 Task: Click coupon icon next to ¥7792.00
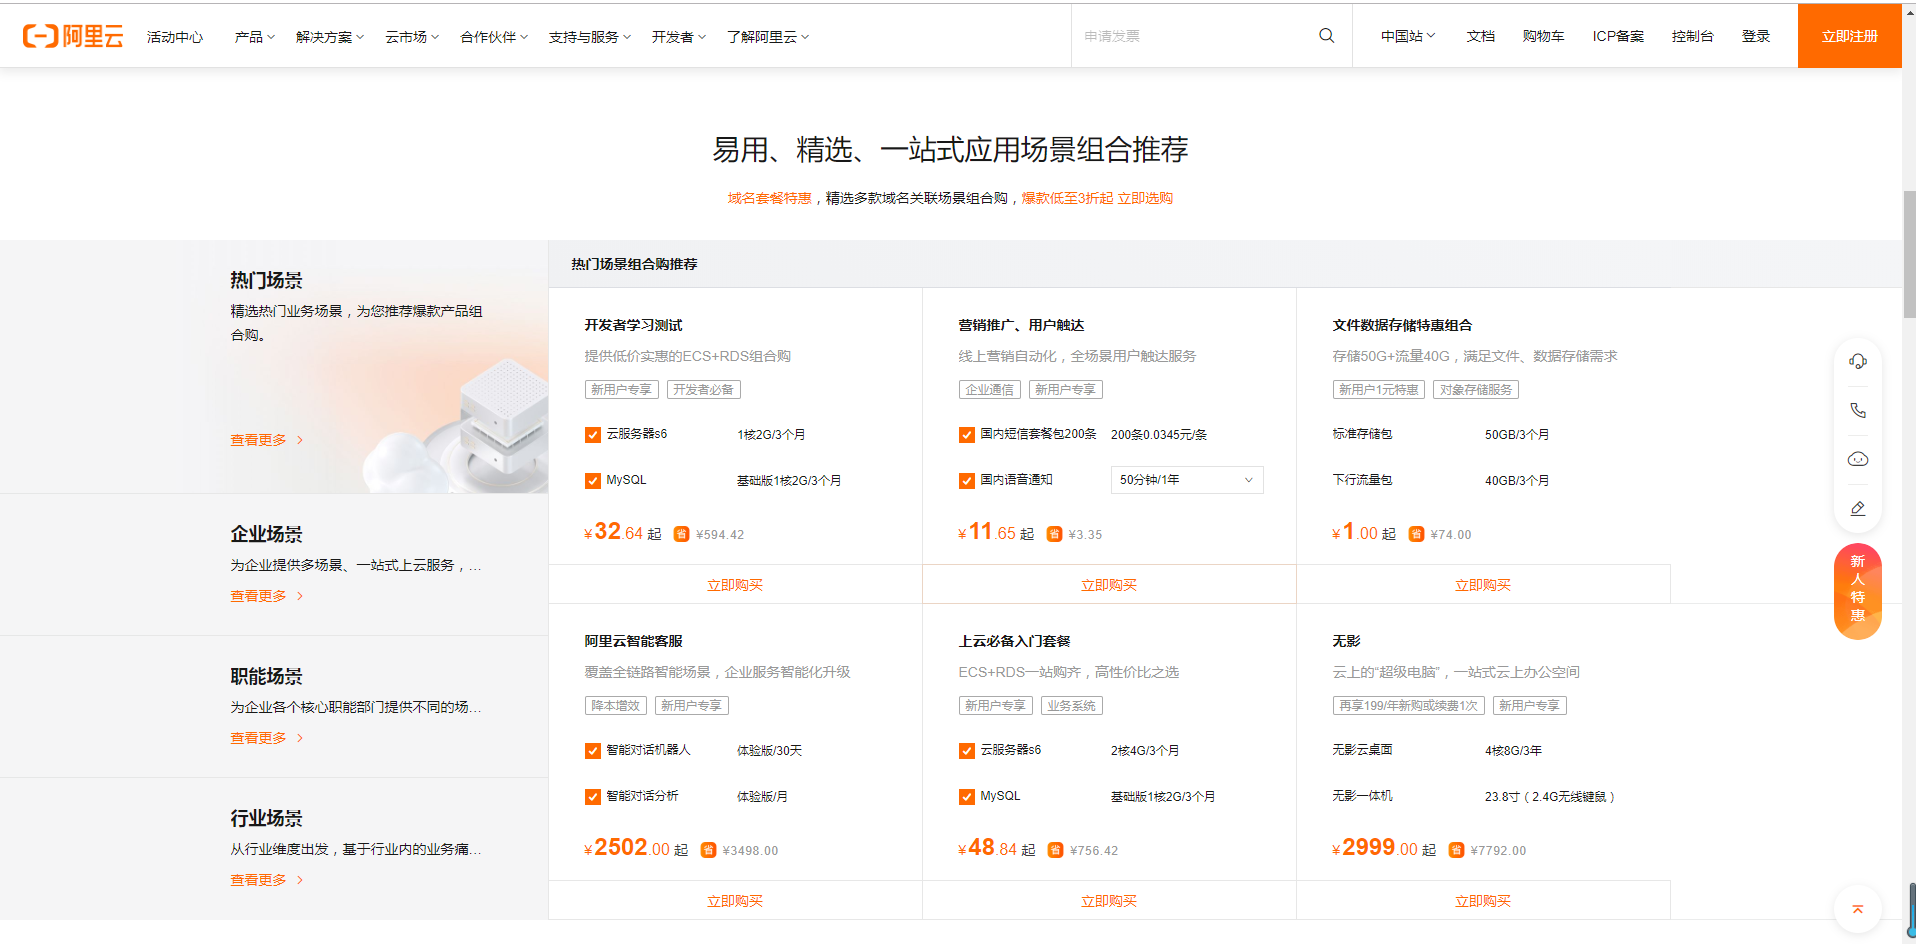(1456, 850)
